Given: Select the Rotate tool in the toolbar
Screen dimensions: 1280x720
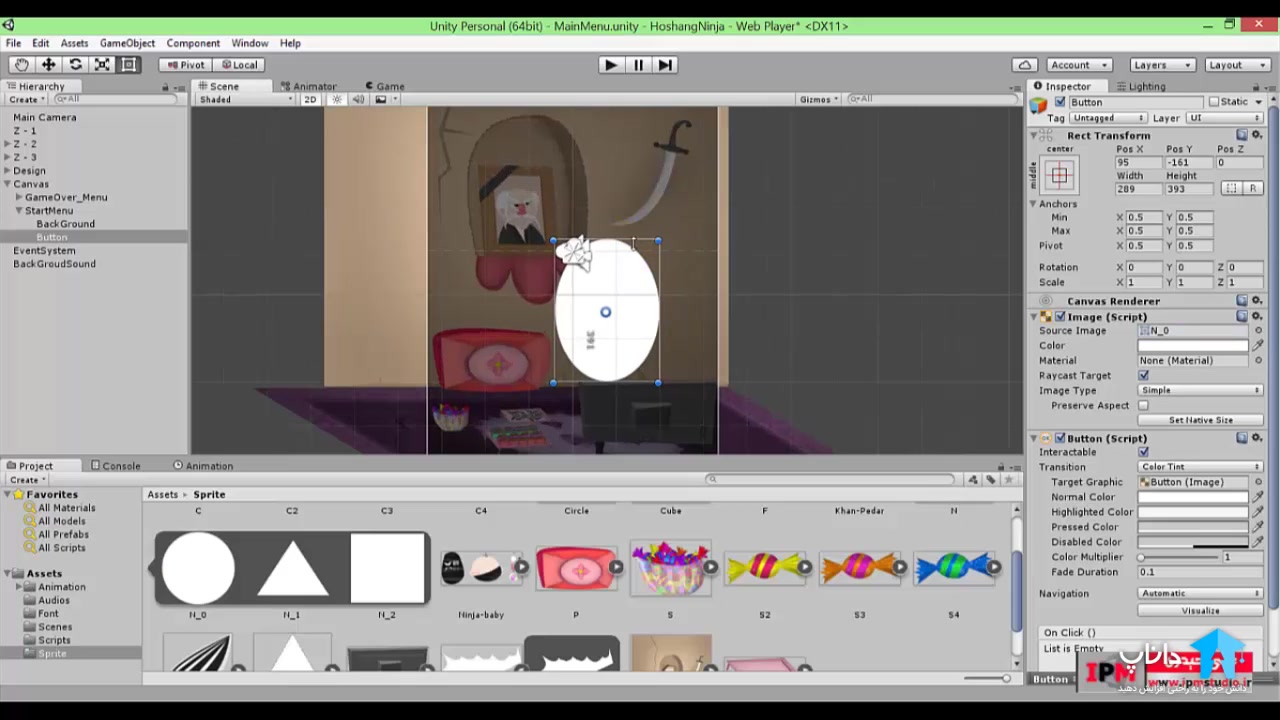Looking at the screenshot, I should [75, 65].
